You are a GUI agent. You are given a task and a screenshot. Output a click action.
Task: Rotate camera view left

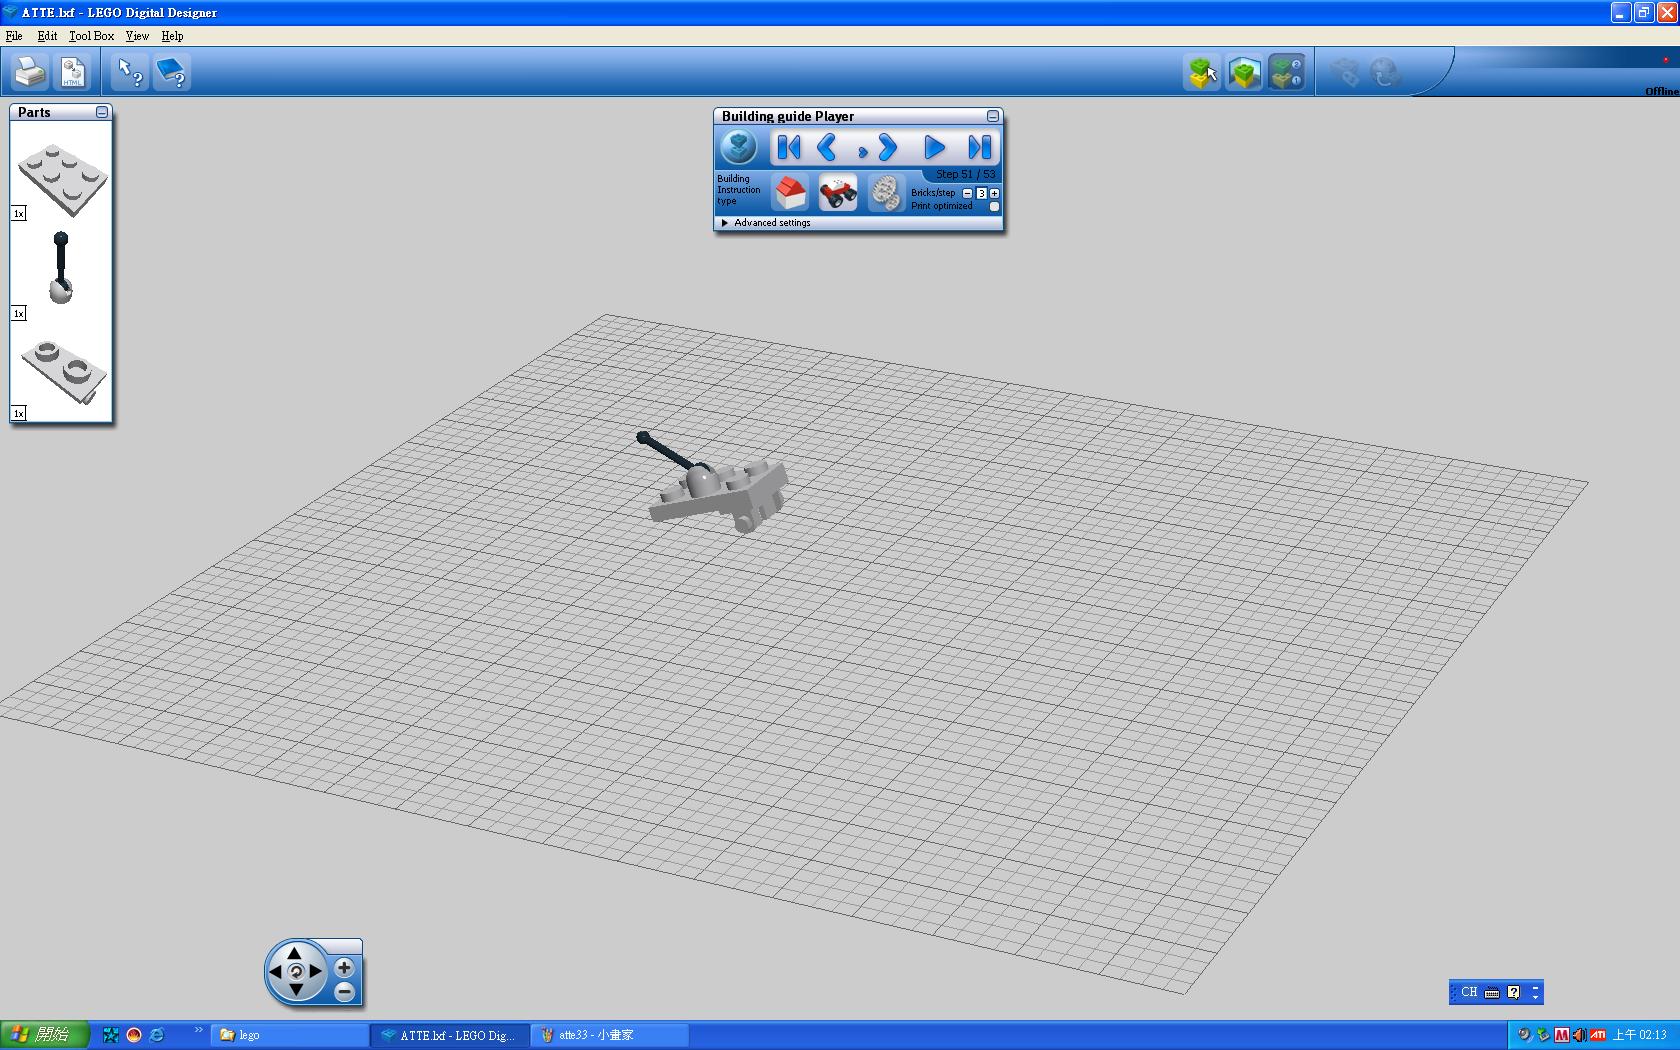pyautogui.click(x=276, y=971)
